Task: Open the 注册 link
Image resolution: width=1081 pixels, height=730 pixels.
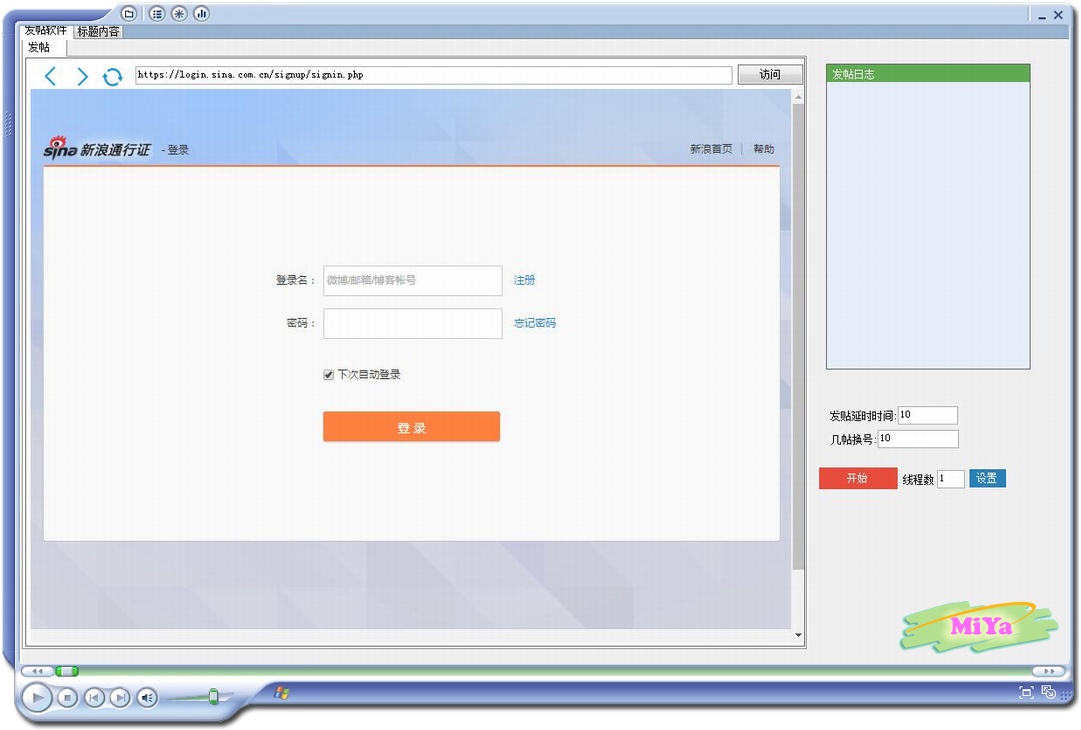Action: tap(524, 280)
